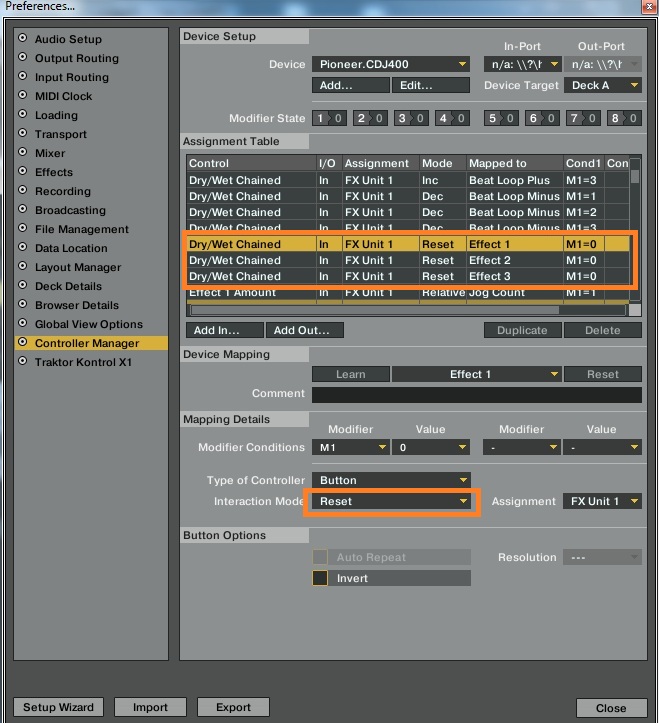
Task: Select the Beat Loop Minus M1=1 row
Action: pyautogui.click(x=408, y=196)
